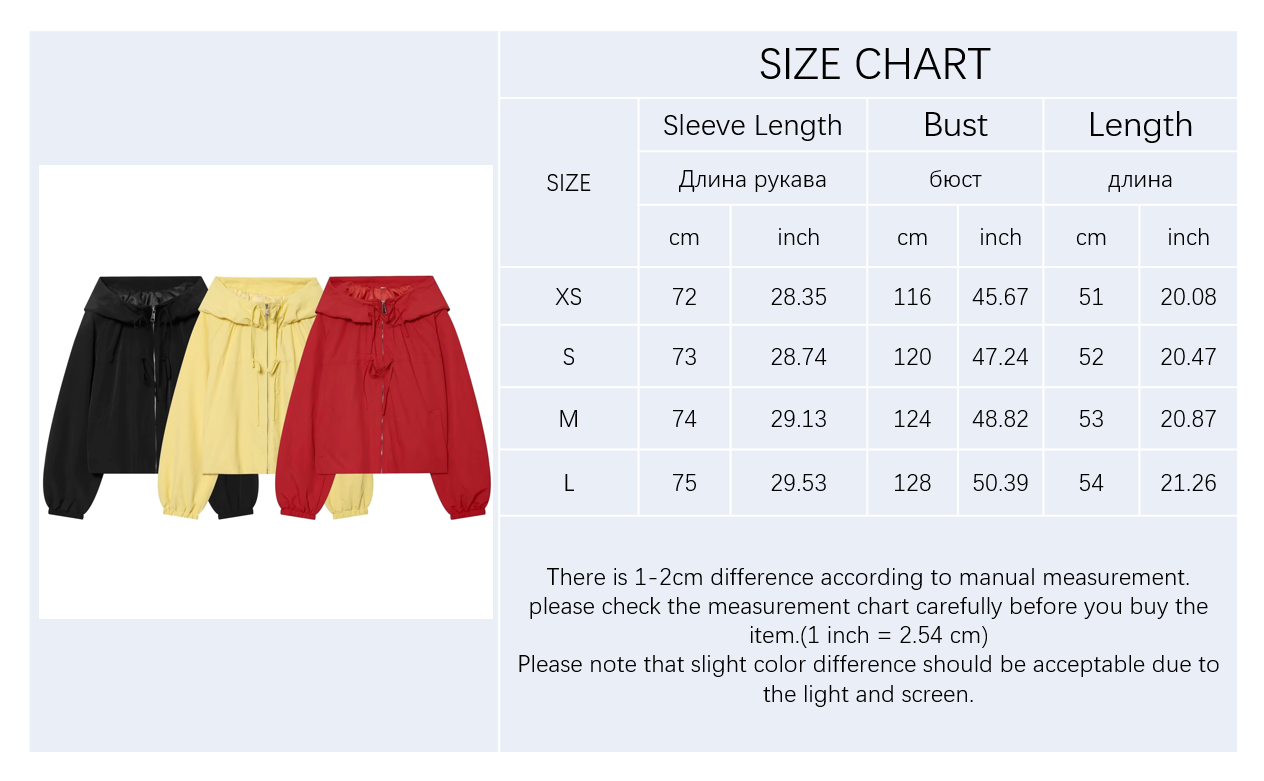The height and width of the screenshot is (781, 1264).
Task: Select the L size row label
Action: point(568,483)
